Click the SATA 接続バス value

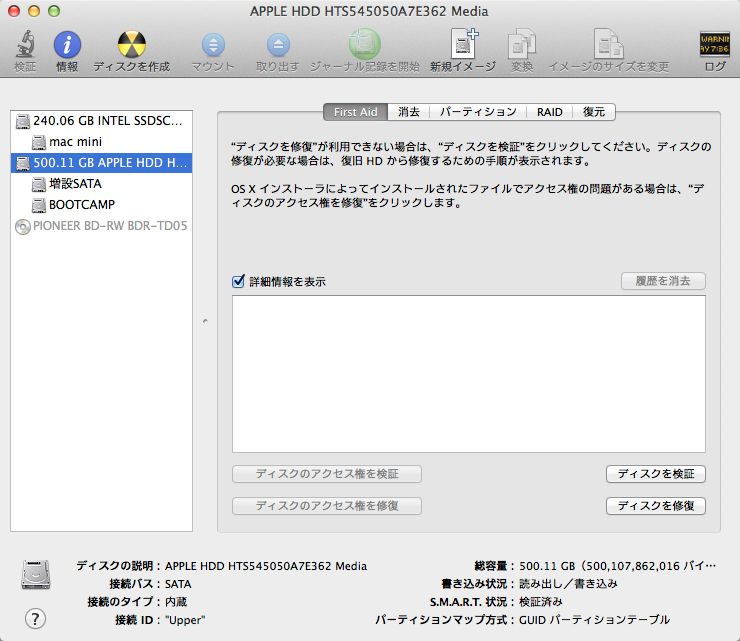178,584
